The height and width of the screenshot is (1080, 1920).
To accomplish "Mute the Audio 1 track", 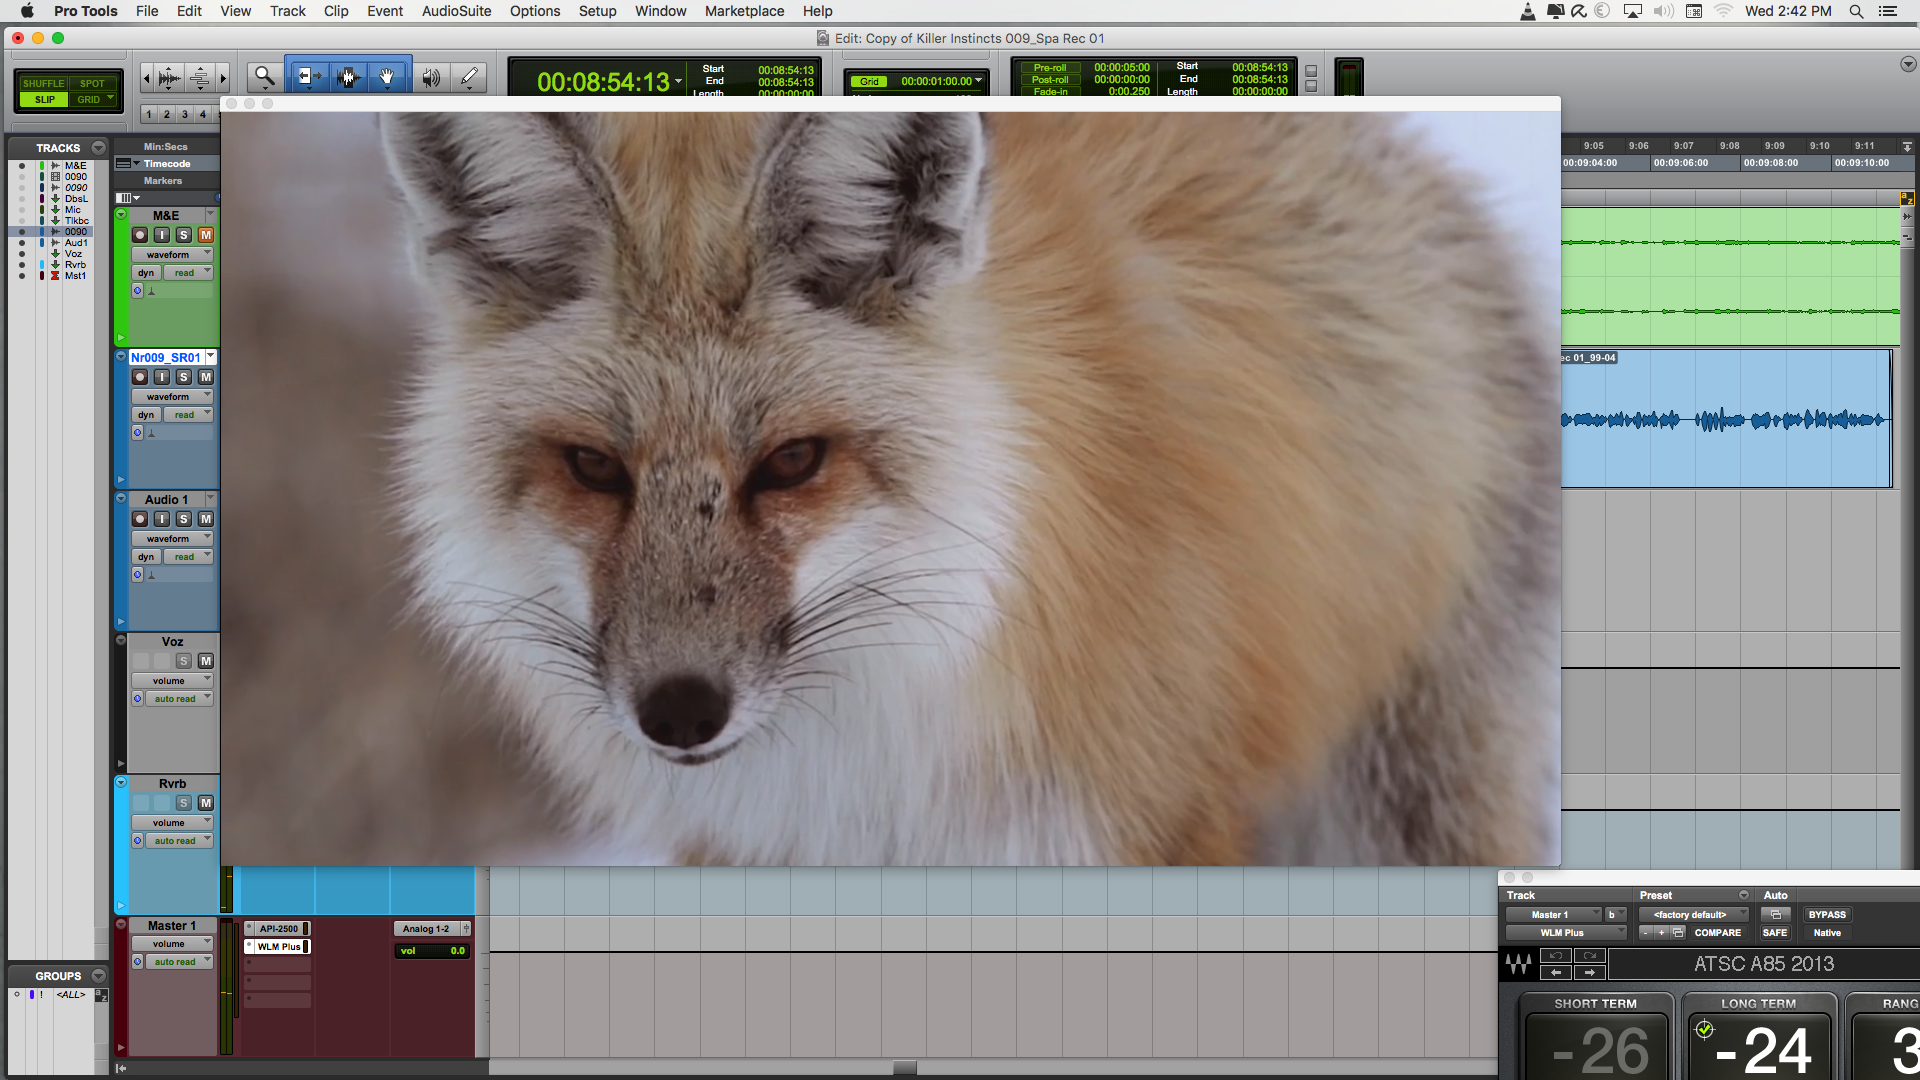I will pyautogui.click(x=206, y=519).
